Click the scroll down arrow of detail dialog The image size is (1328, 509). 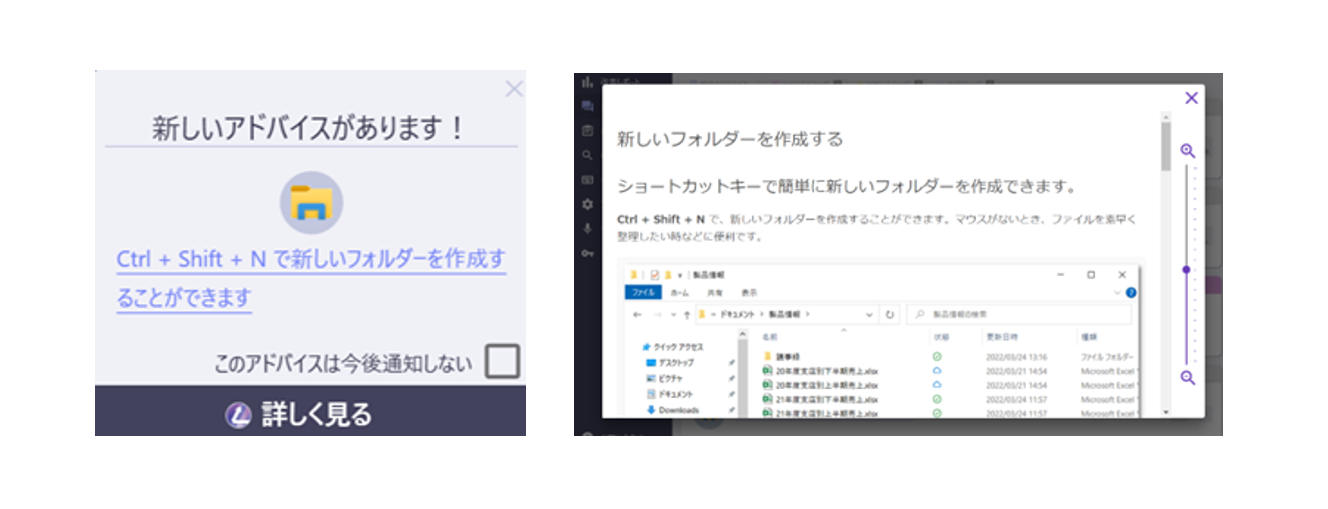[x=1166, y=412]
